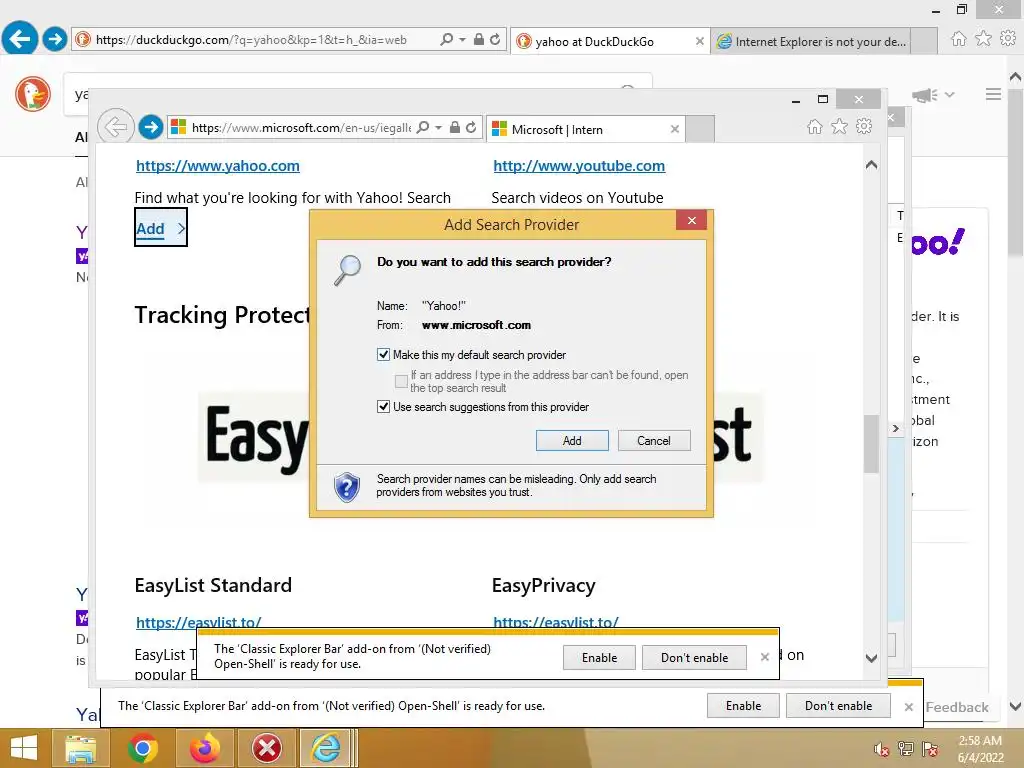Open new tab in DuckDuckGo window
1024x768 pixels.
tap(924, 40)
